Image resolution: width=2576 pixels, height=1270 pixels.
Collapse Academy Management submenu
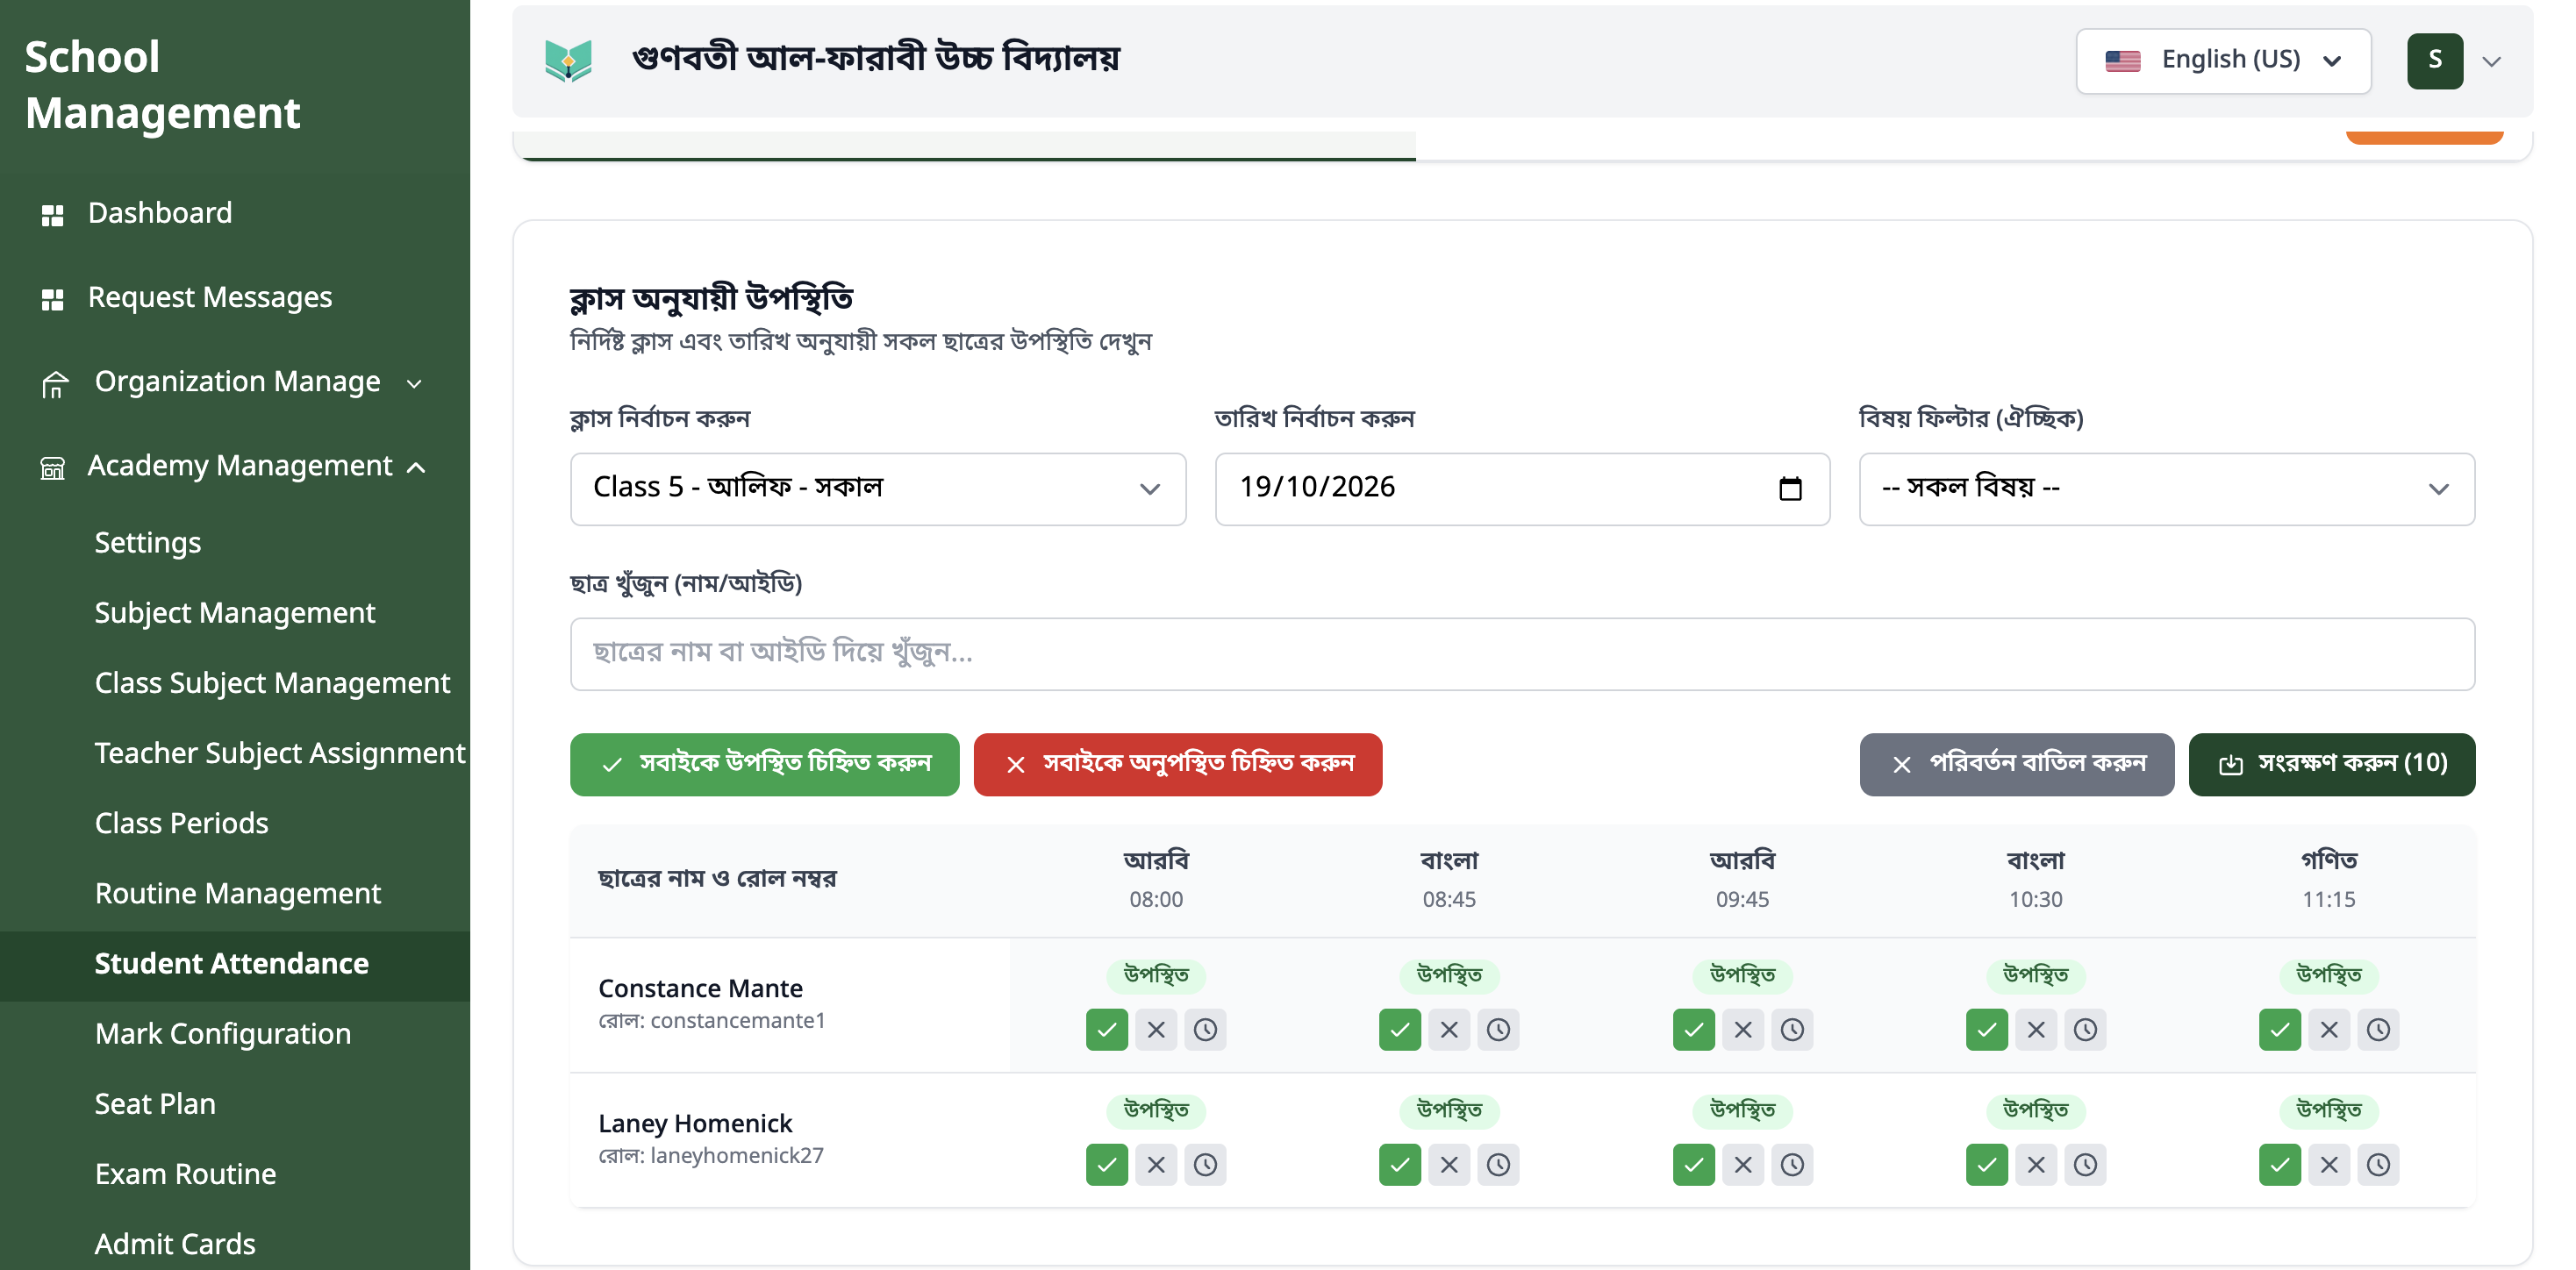tap(417, 467)
